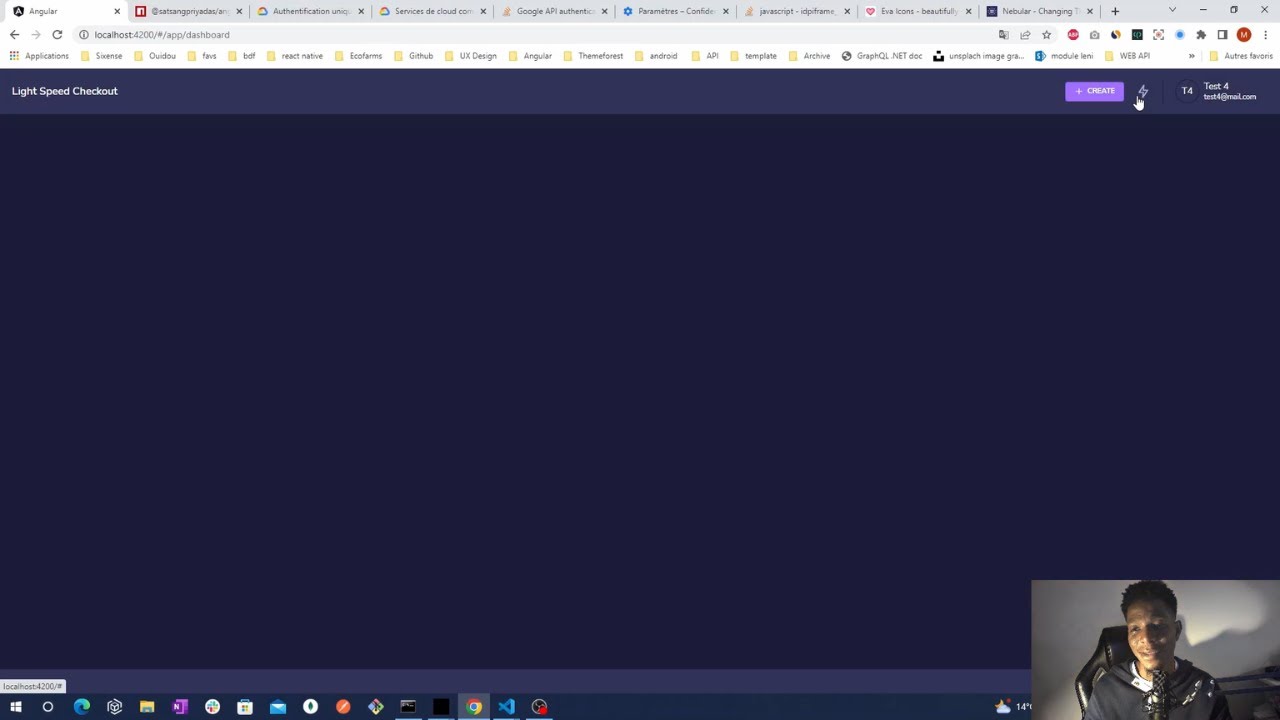The image size is (1280, 720).
Task: Open the terminal window from taskbar
Action: coord(408,707)
